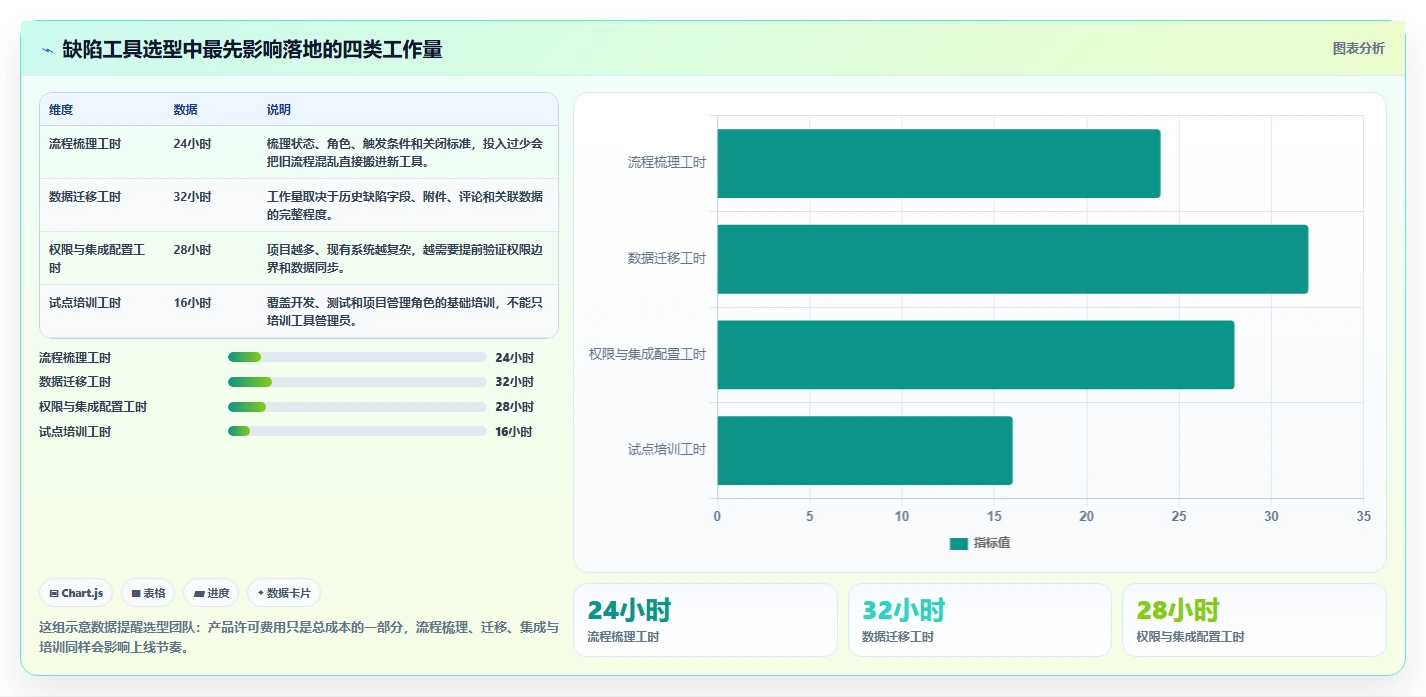Click the 权限与集成配置工时 chart bar
1426x697 pixels.
pos(976,355)
